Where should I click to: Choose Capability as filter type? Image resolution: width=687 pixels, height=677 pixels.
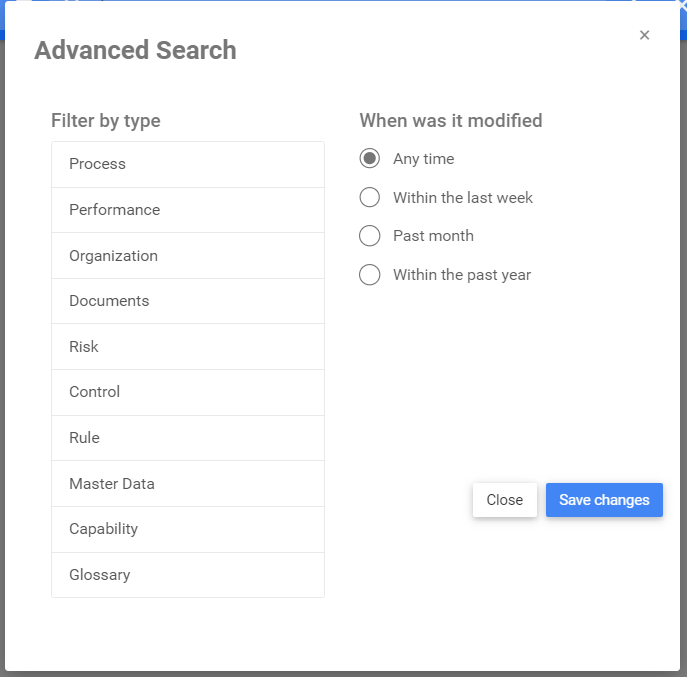[x=188, y=529]
